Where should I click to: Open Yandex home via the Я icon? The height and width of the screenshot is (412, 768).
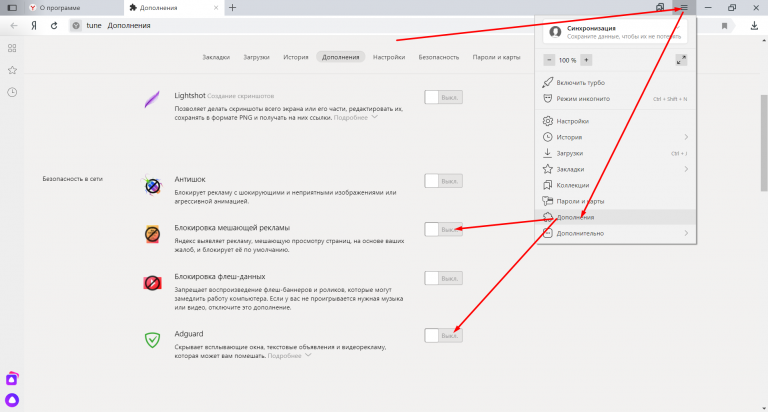coord(34,25)
